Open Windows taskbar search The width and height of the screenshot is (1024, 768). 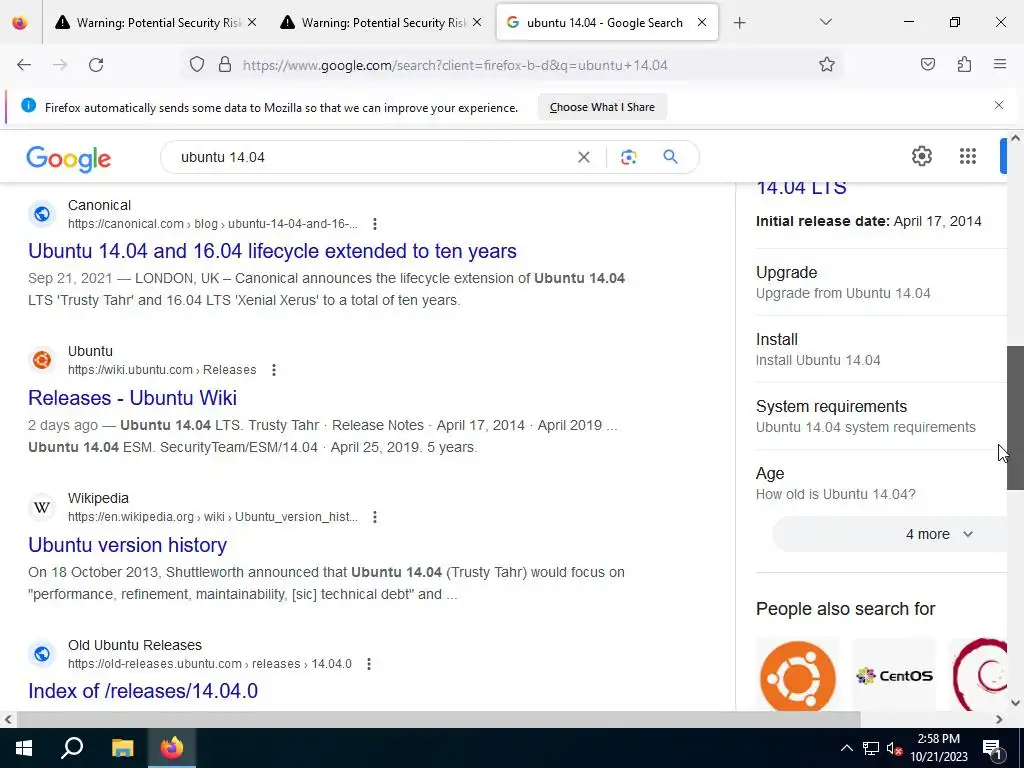coord(72,748)
